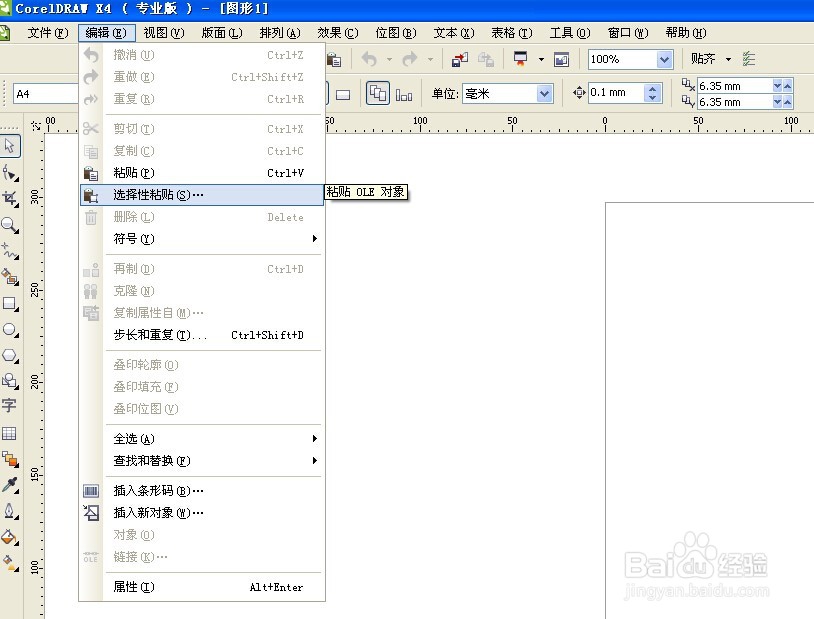
Task: Select the Zoom magnifier tool
Action: pyautogui.click(x=10, y=225)
